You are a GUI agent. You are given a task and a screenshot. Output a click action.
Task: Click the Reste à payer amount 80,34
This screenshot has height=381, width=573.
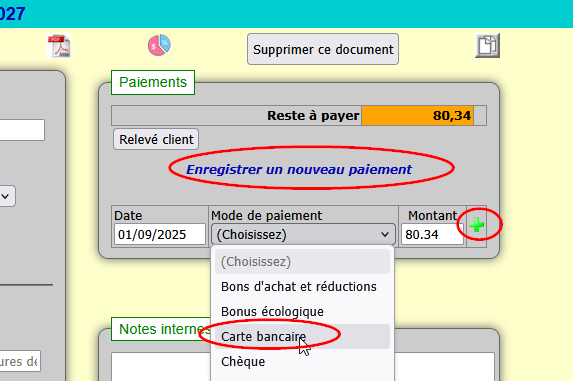click(x=417, y=116)
